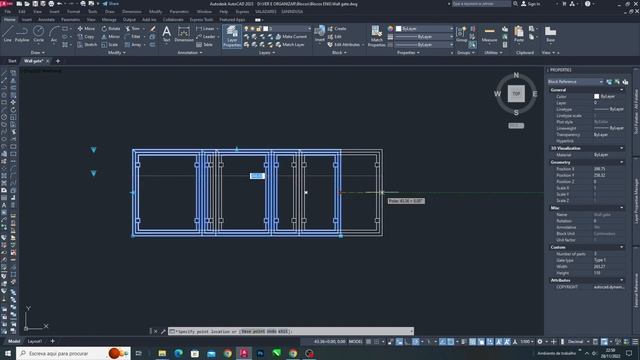Add a new drawing tab with plus
Image resolution: width=640 pixels, height=360 pixels.
coord(58,61)
